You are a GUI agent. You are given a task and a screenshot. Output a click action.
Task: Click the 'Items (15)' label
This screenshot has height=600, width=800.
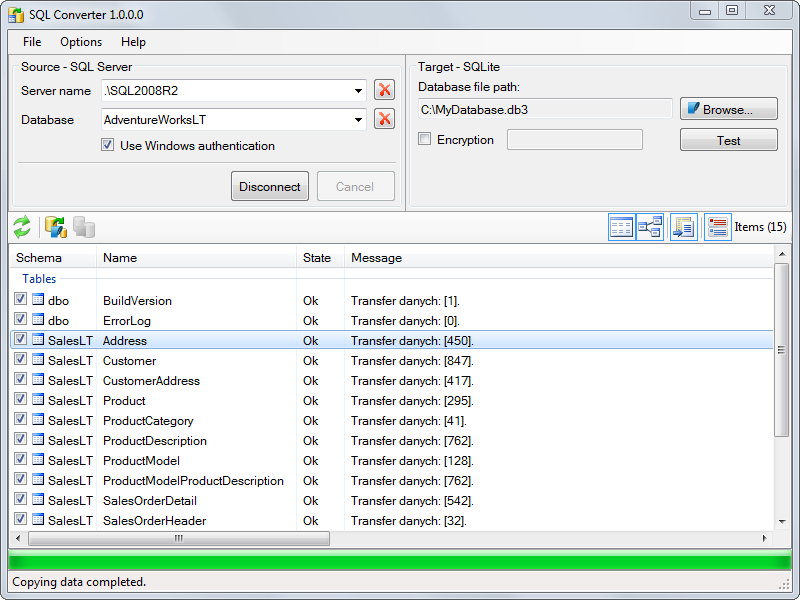[760, 227]
